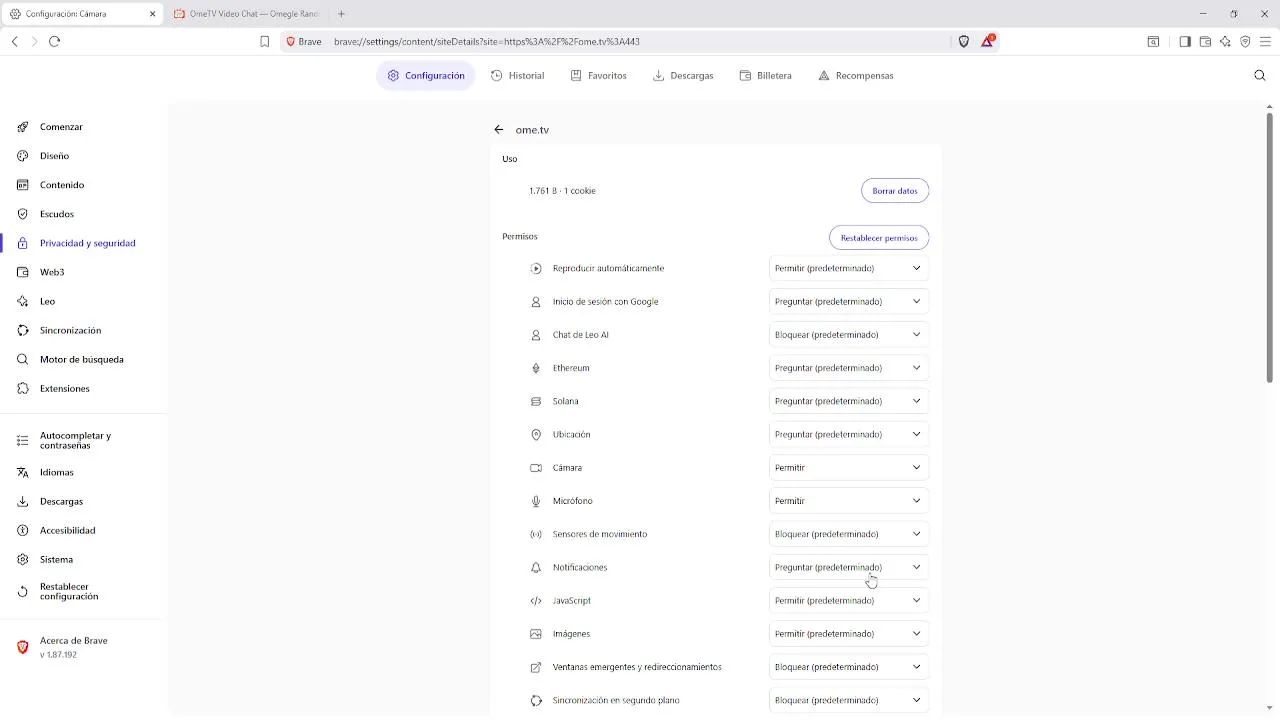This screenshot has width=1280, height=720.
Task: Open the Notificaciones permission dropdown
Action: tap(848, 567)
